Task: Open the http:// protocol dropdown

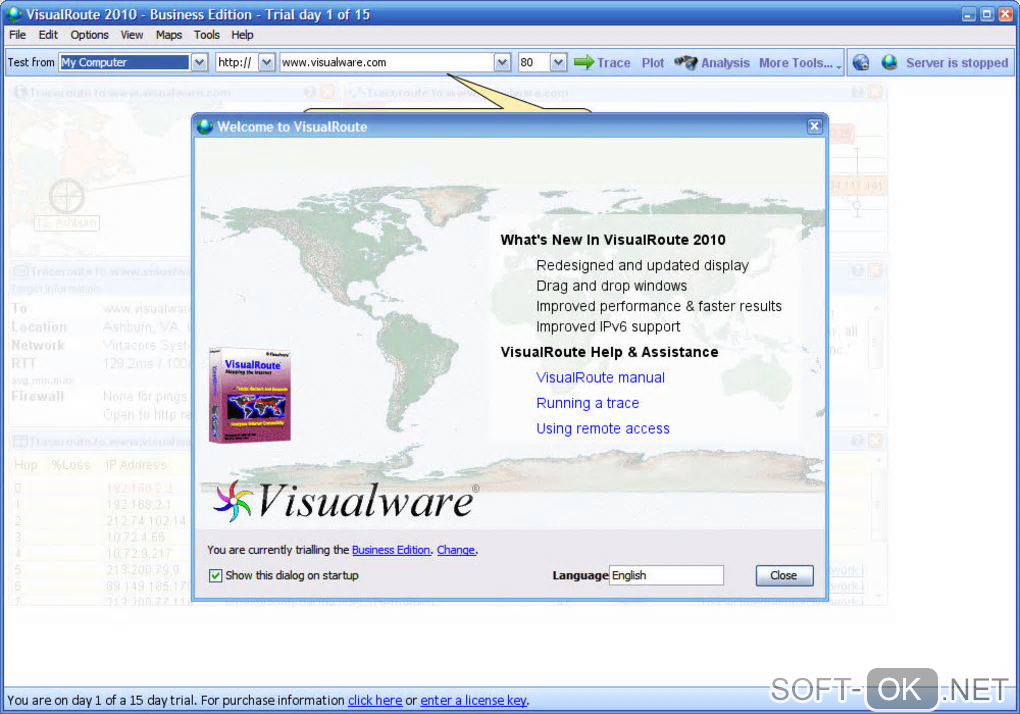Action: pyautogui.click(x=266, y=62)
